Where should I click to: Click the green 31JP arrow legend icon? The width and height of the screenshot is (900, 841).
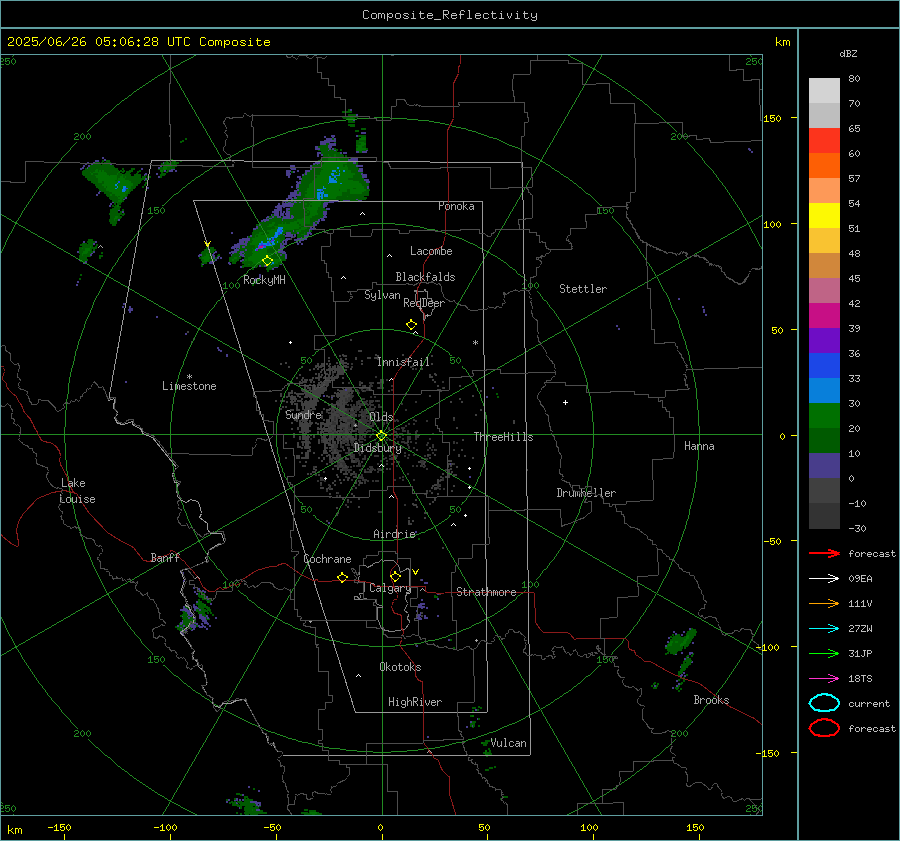[824, 653]
